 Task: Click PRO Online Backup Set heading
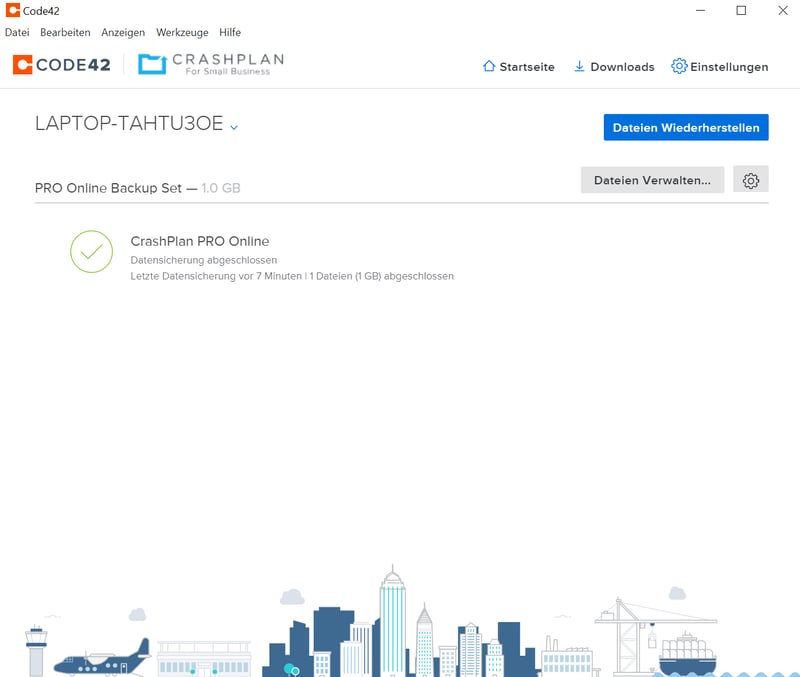point(108,188)
